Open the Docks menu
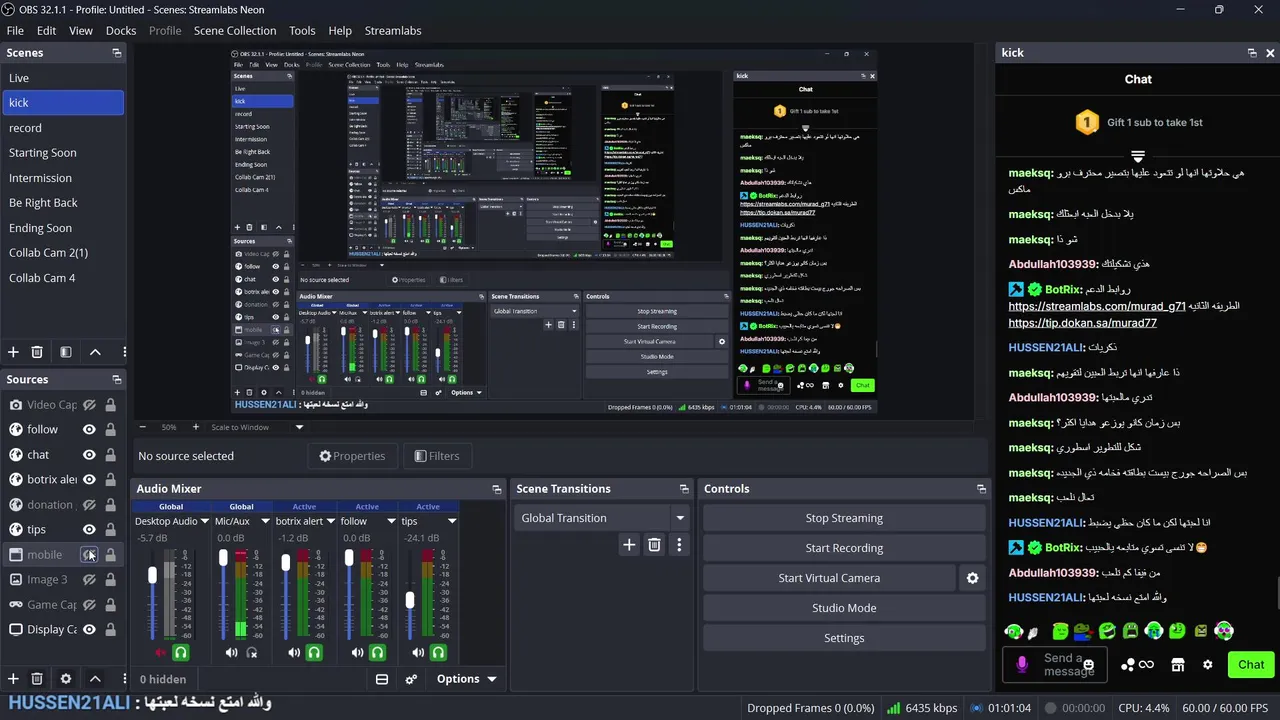1280x720 pixels. [121, 31]
